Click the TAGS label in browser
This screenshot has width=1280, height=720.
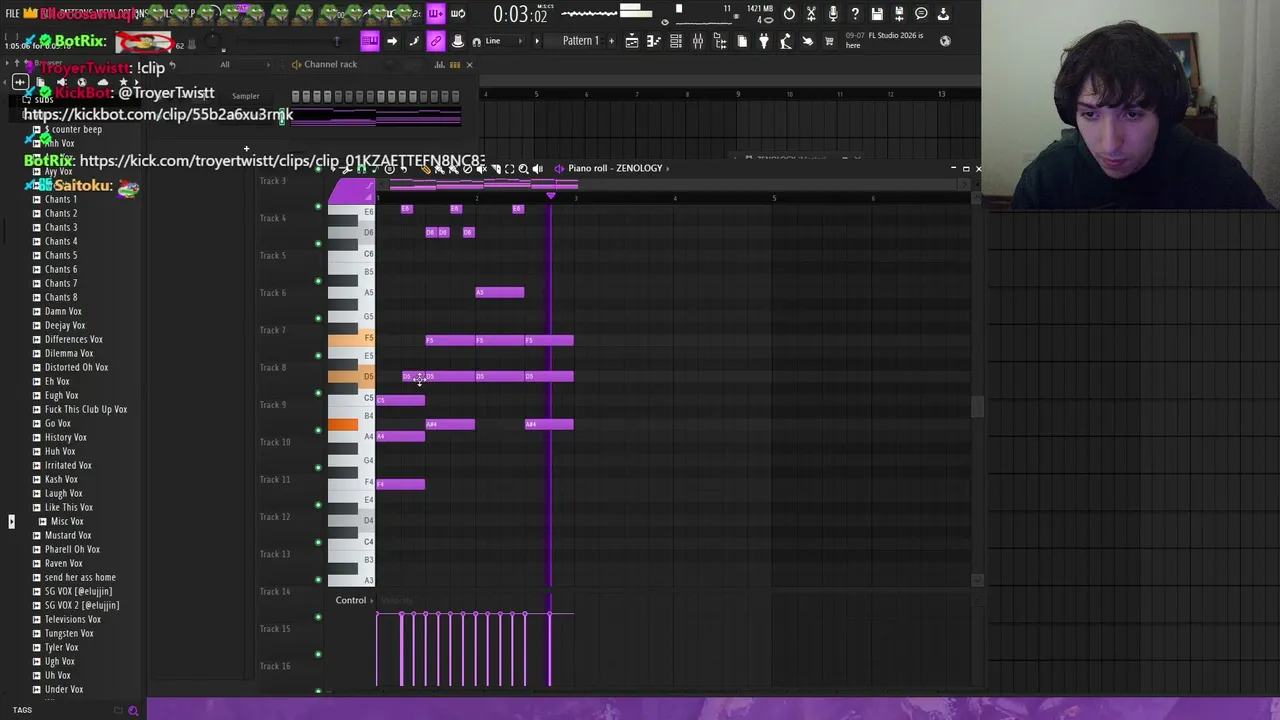point(22,710)
